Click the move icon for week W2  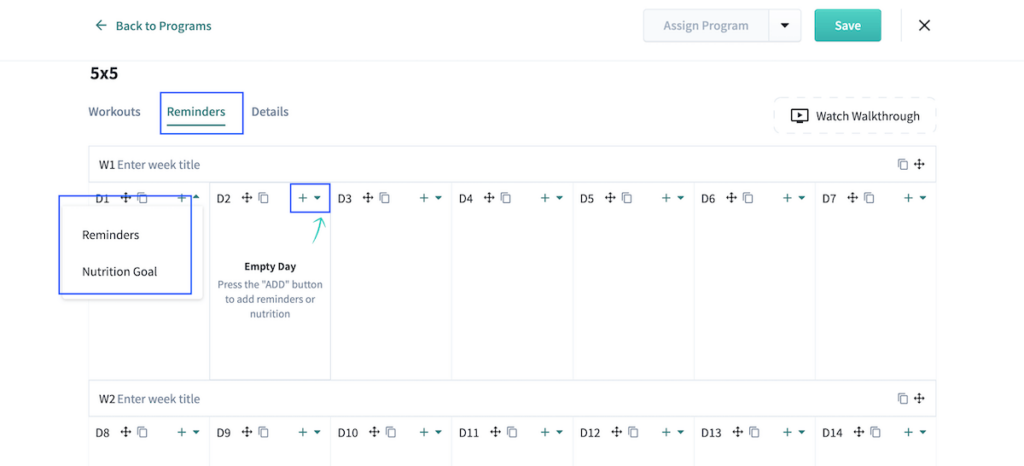coord(919,399)
